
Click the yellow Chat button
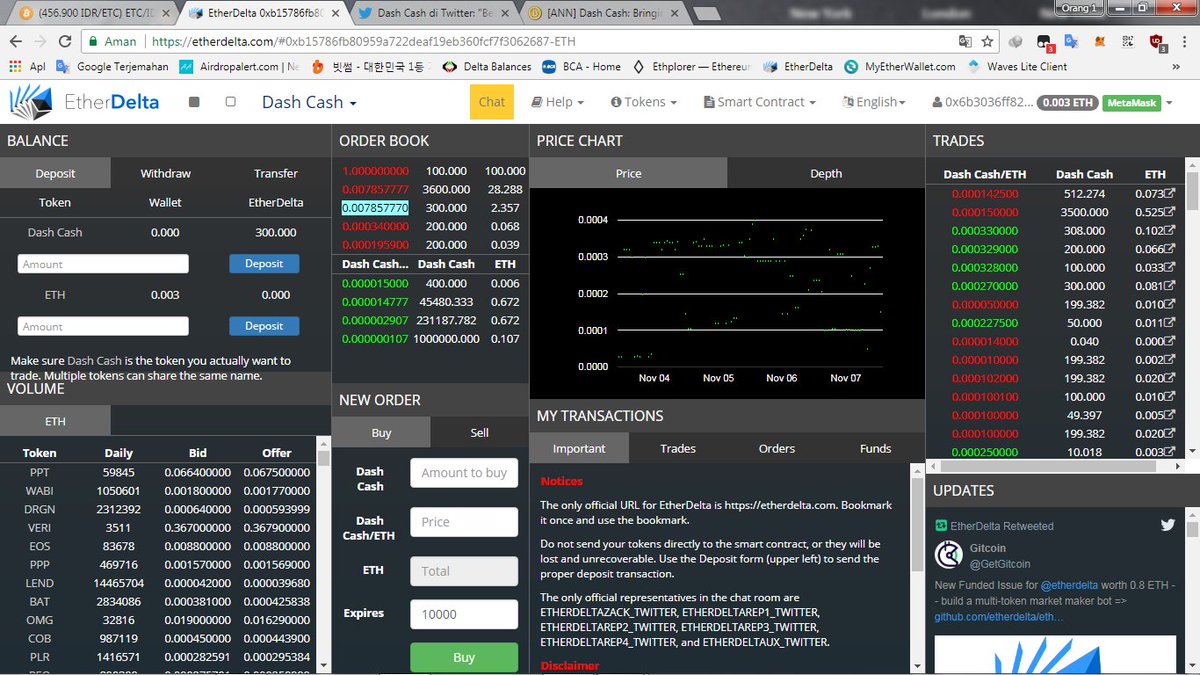pos(492,102)
